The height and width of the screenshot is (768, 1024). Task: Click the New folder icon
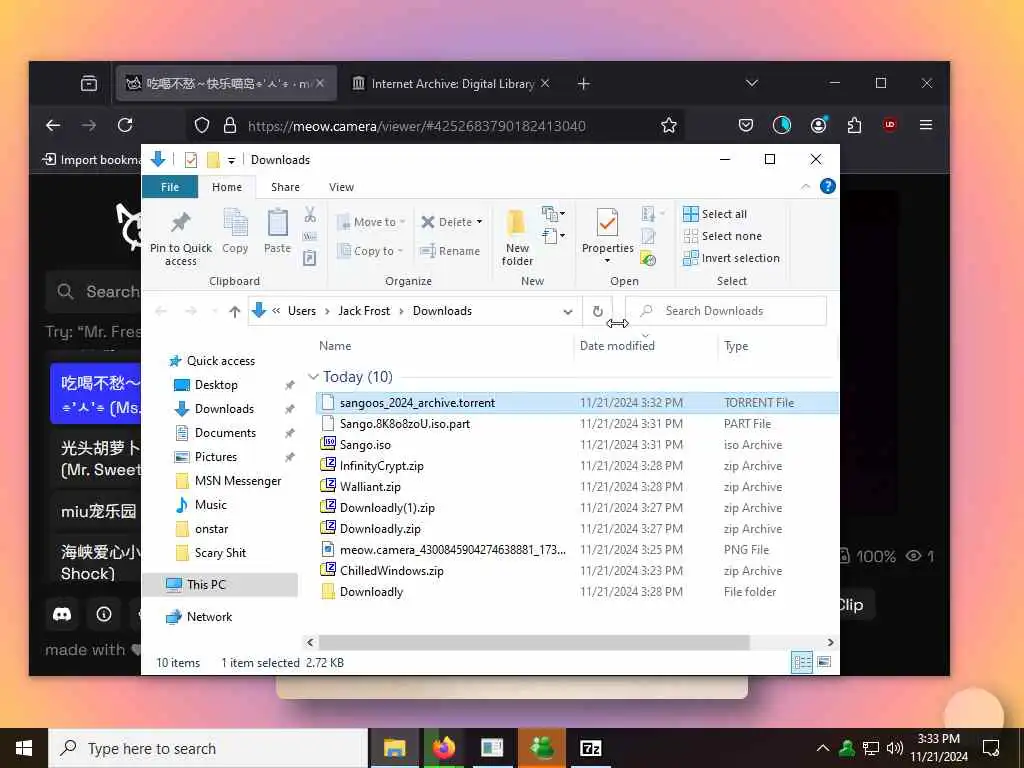pyautogui.click(x=517, y=223)
